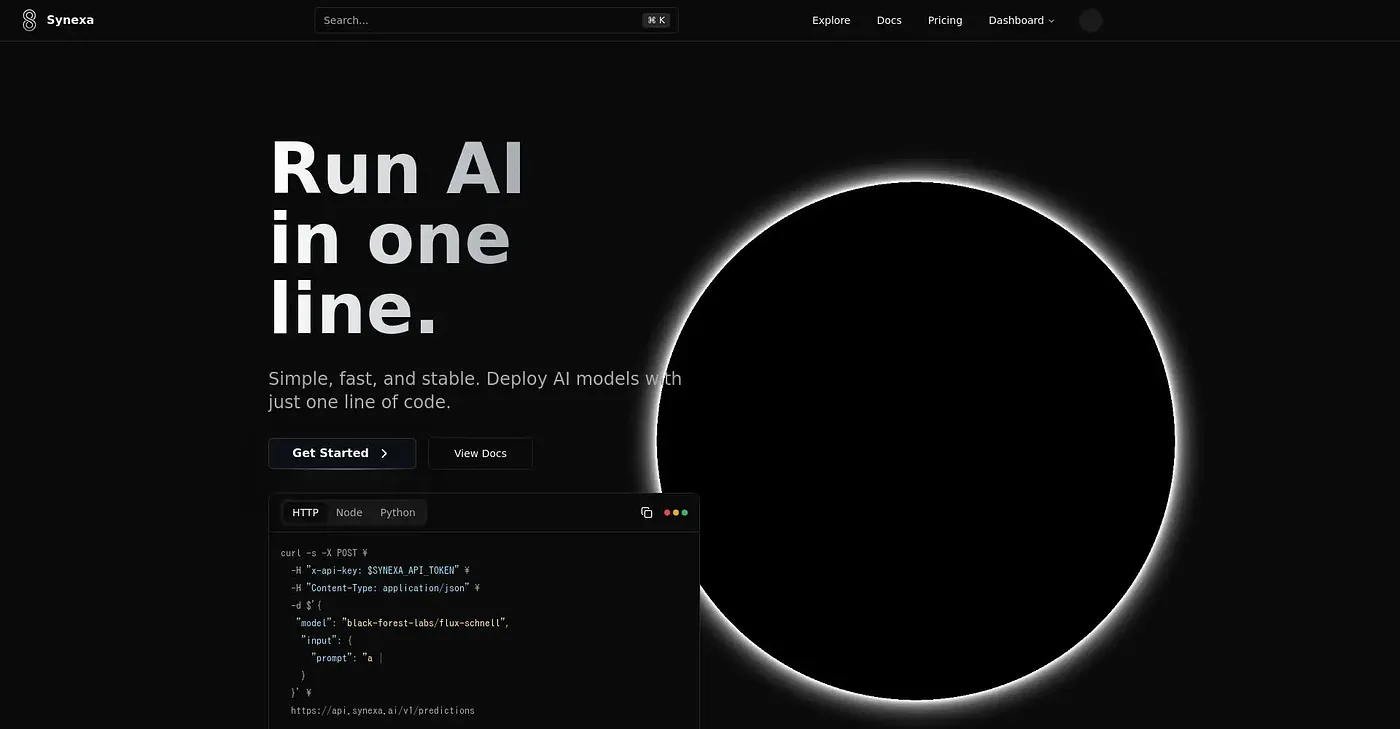Open the Pricing page
1400x729 pixels.
point(945,20)
